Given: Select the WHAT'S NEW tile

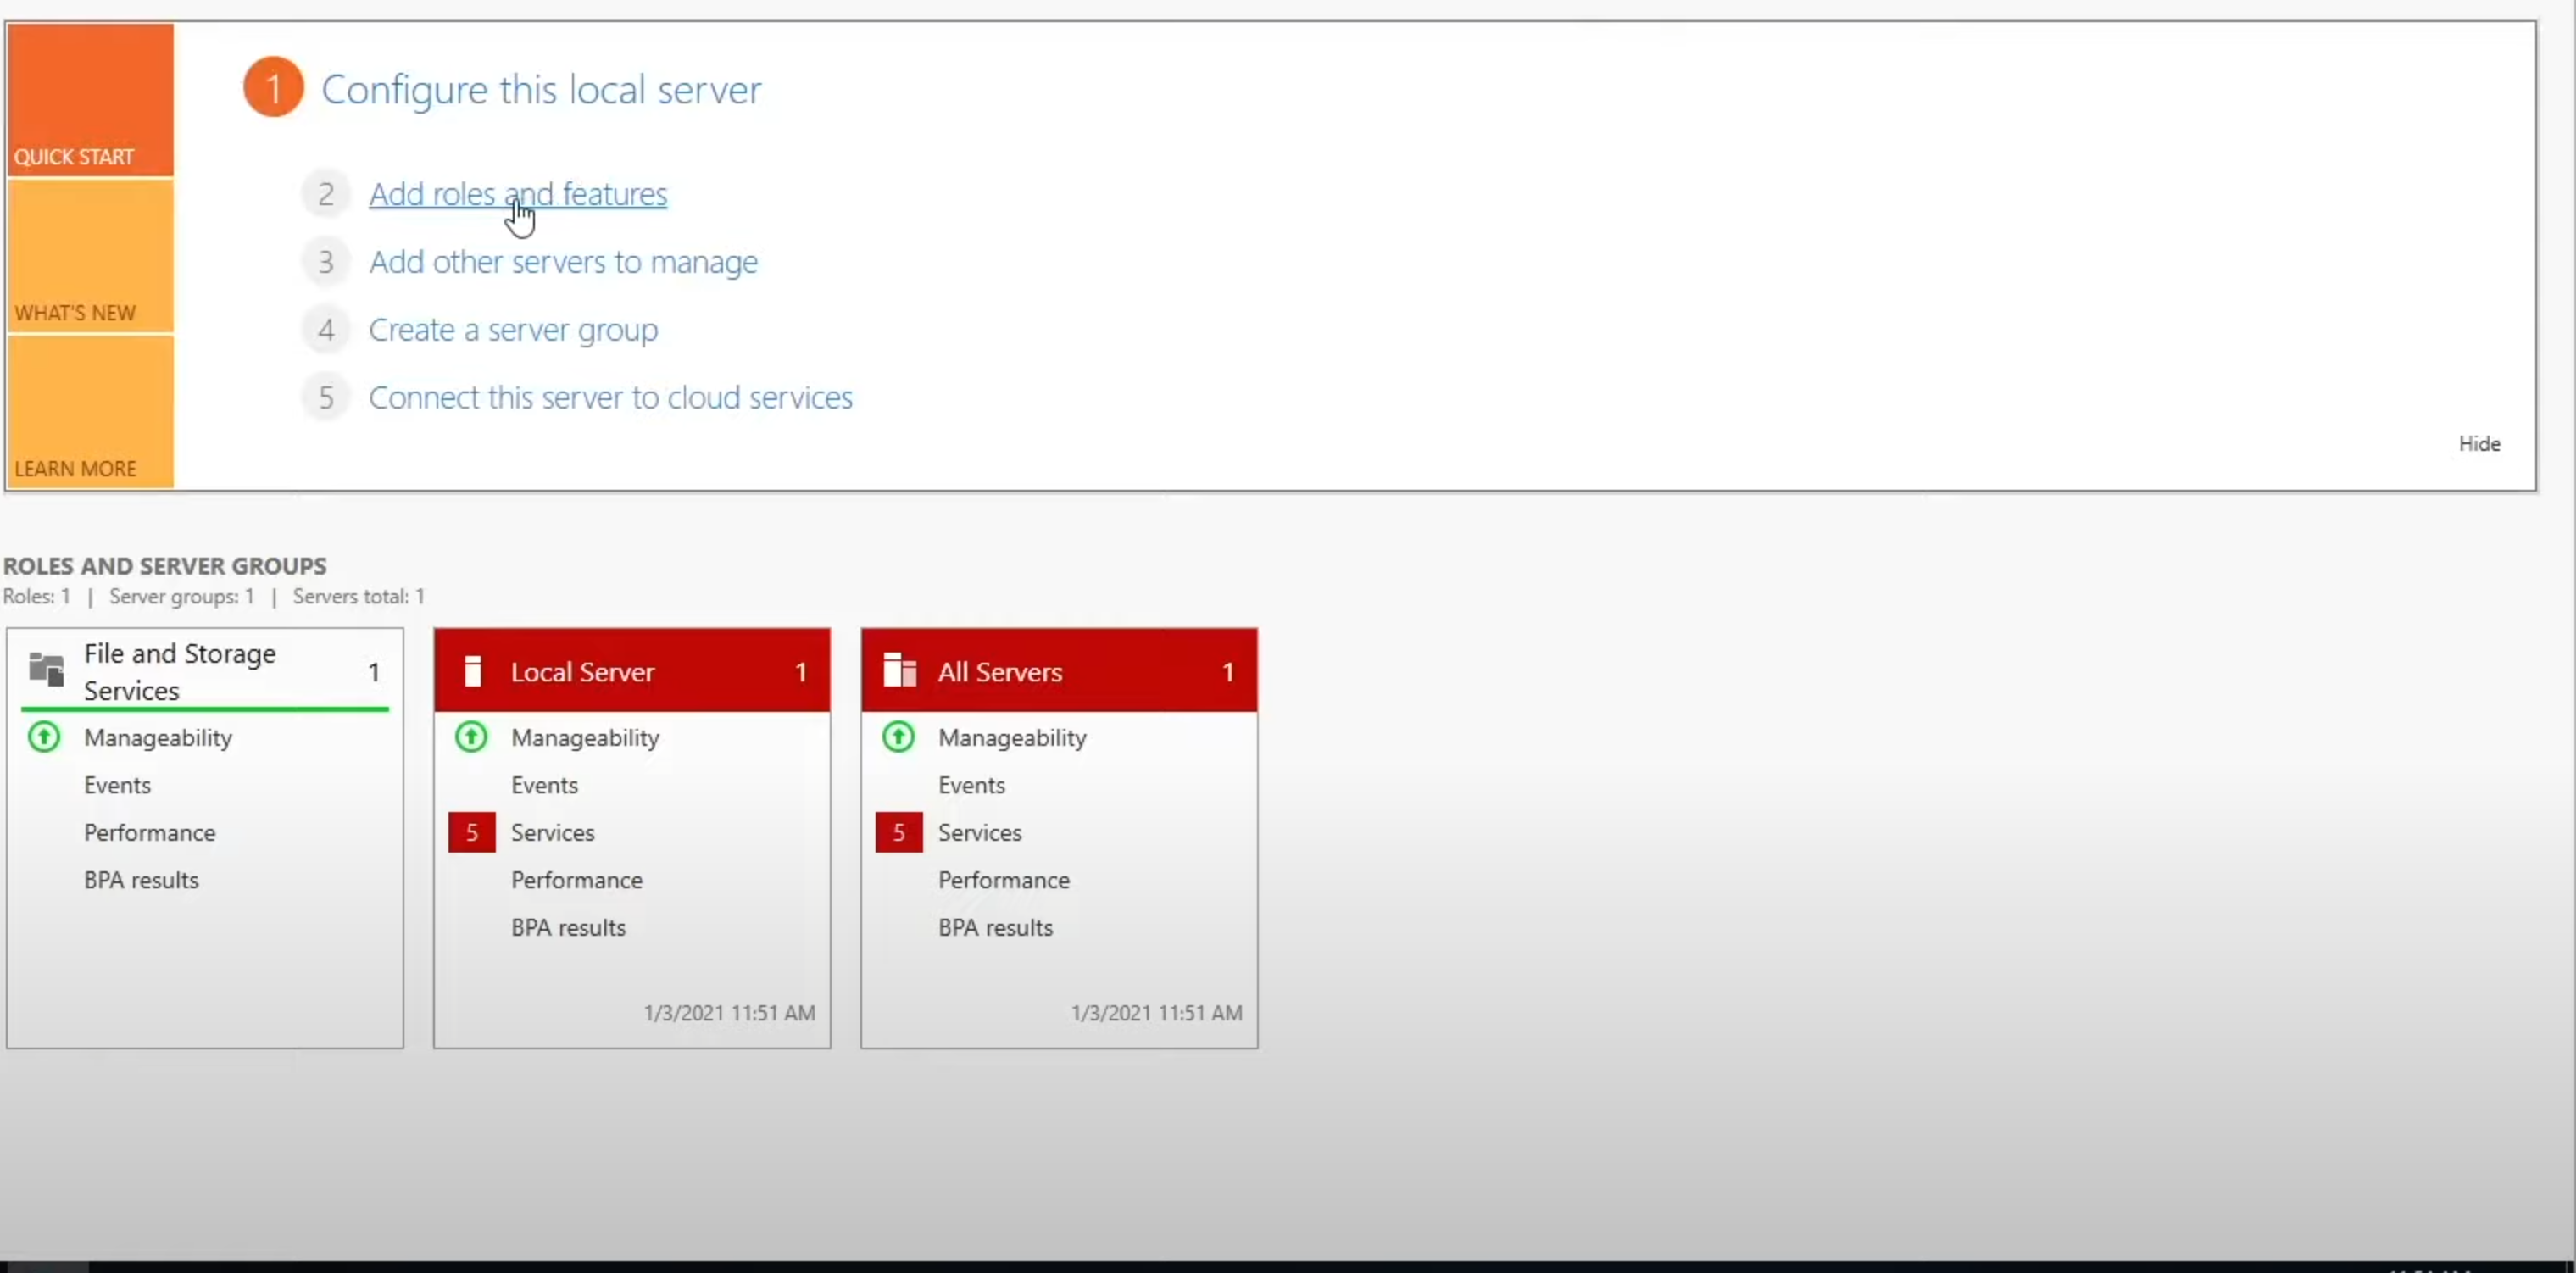Looking at the screenshot, I should tap(90, 256).
